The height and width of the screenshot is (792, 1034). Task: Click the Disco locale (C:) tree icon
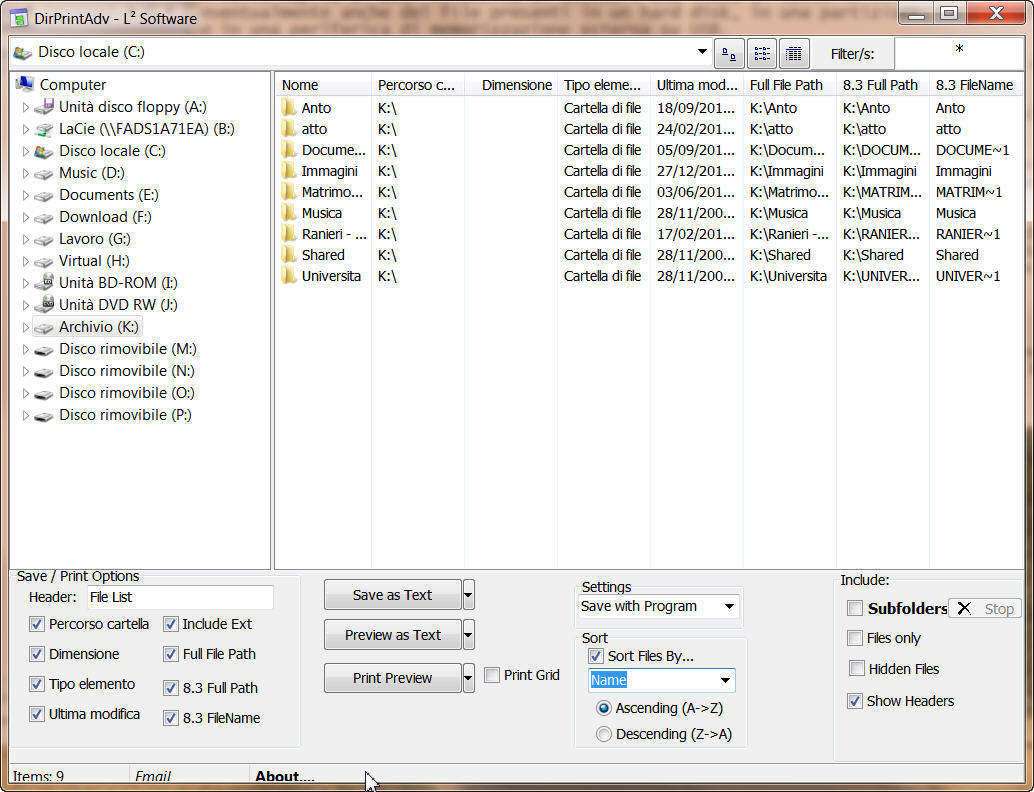[x=44, y=151]
